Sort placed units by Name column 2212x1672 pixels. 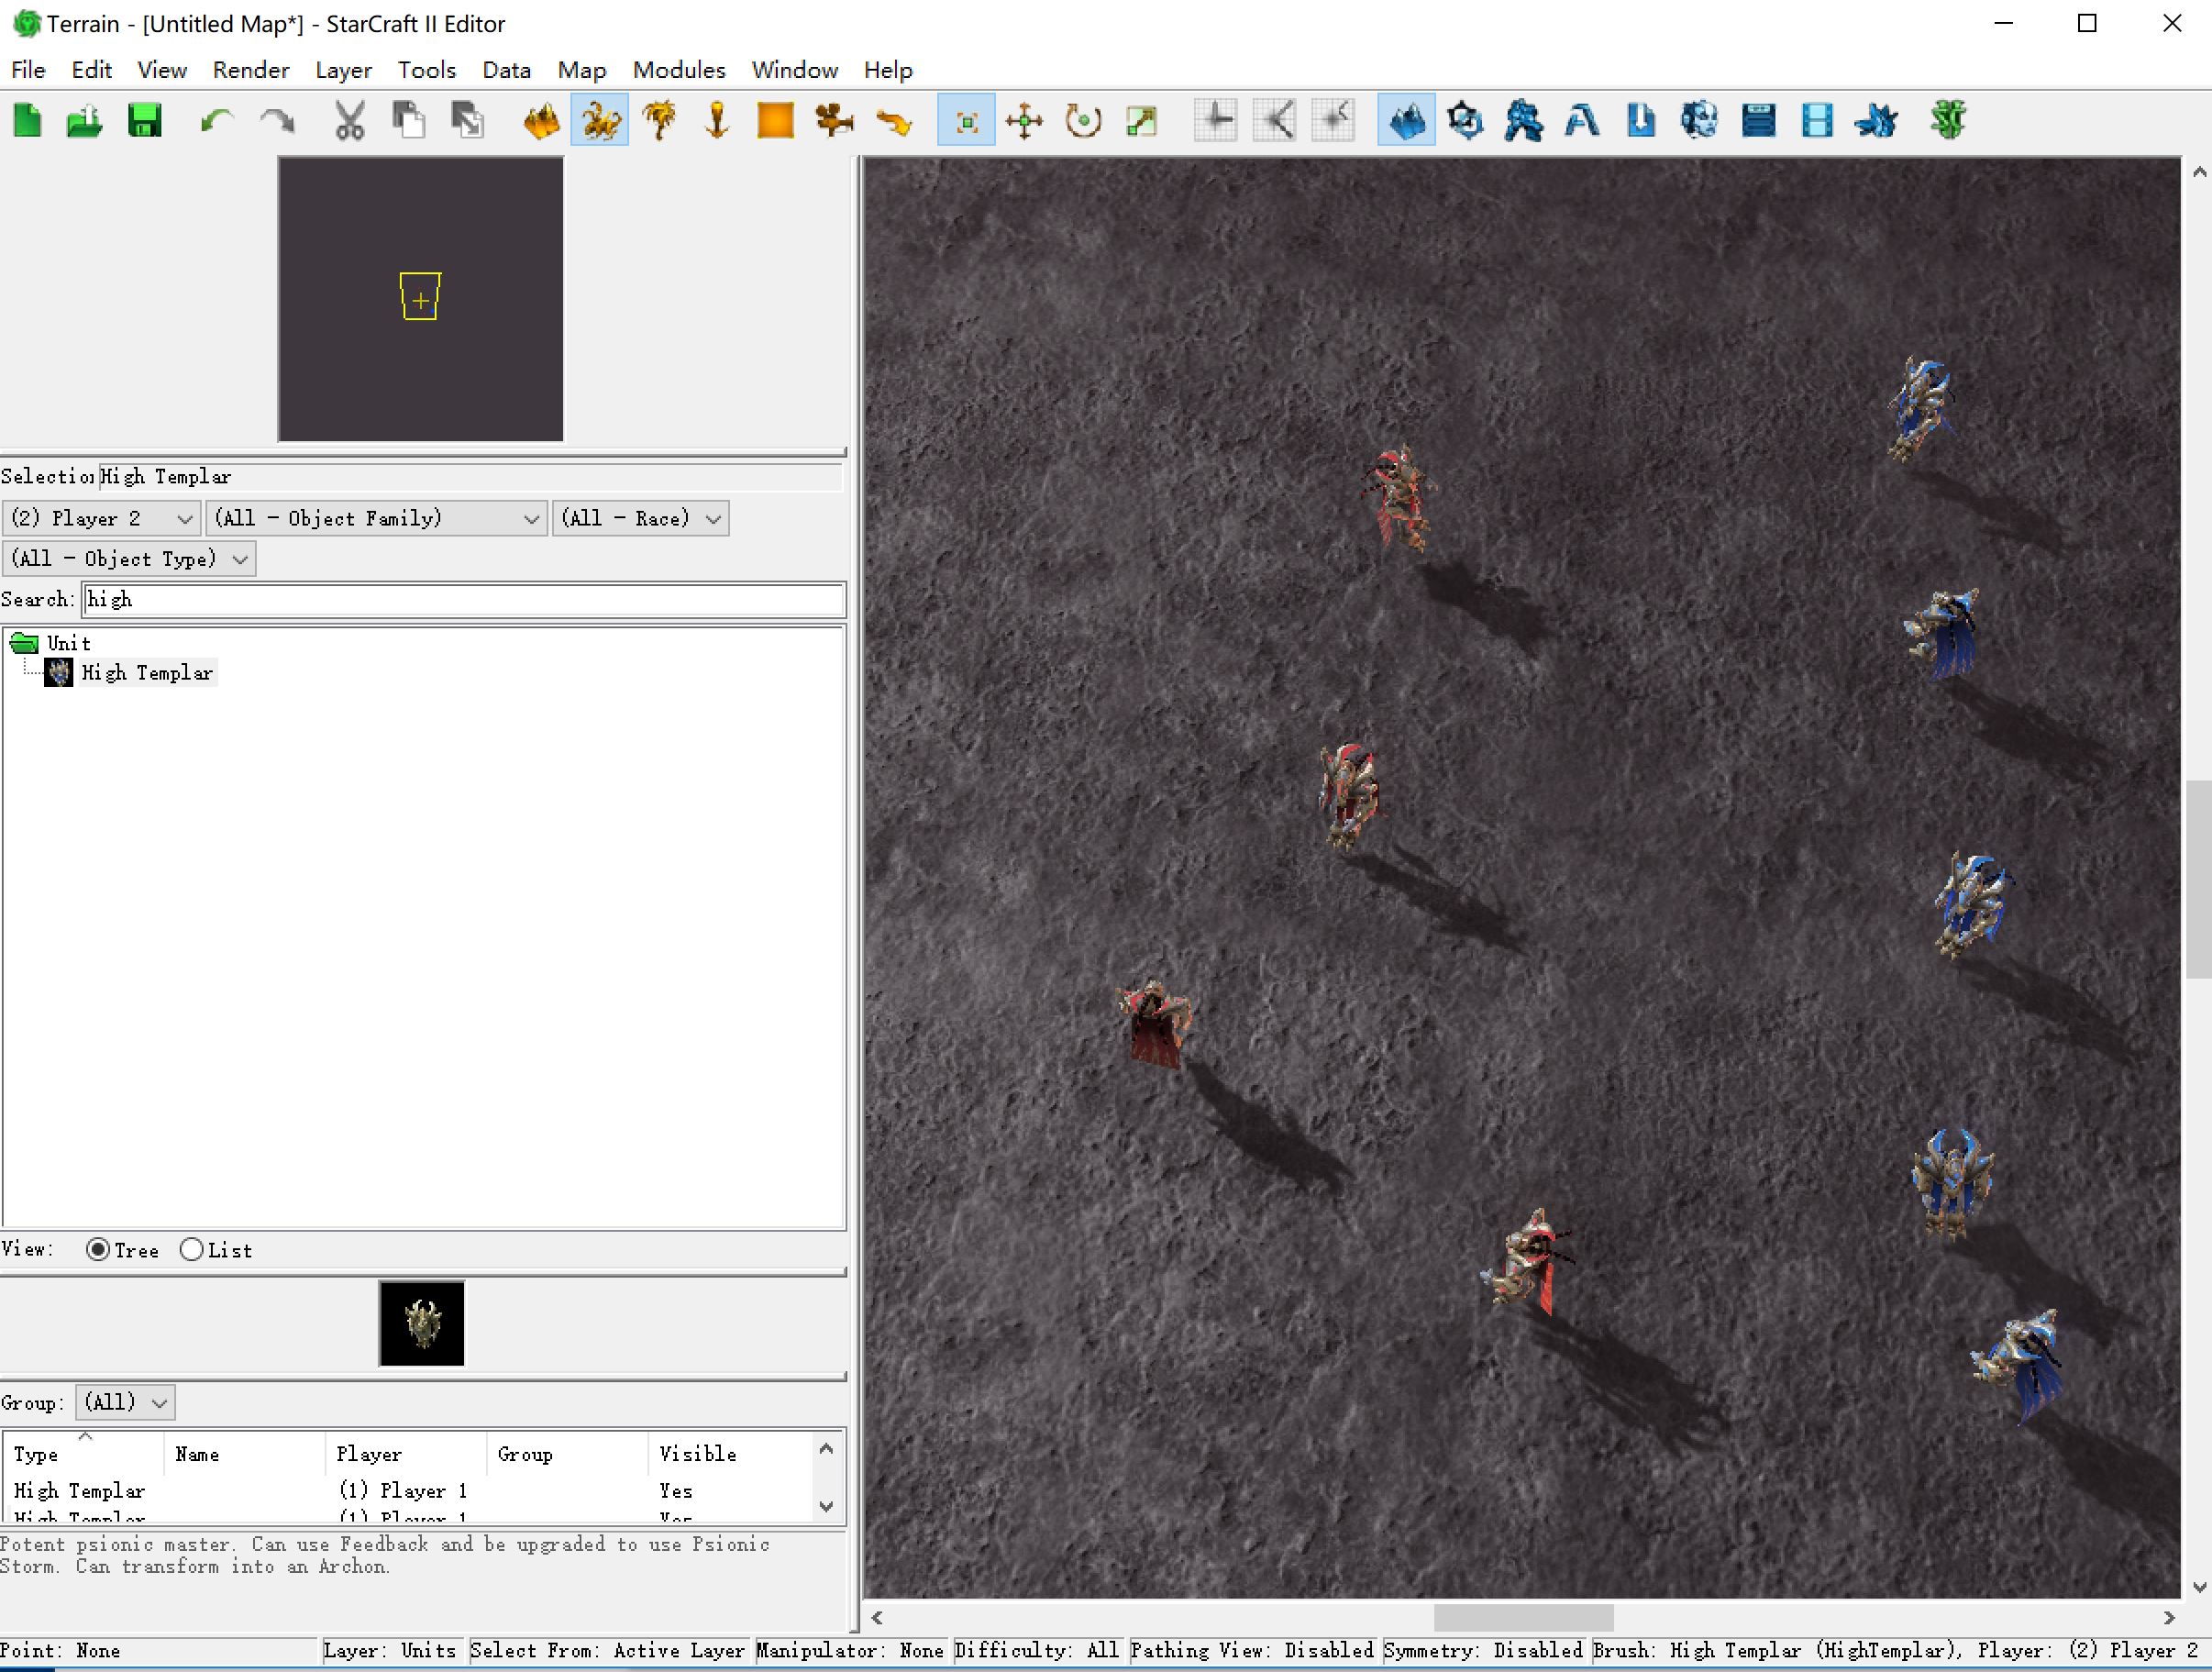[x=245, y=1454]
